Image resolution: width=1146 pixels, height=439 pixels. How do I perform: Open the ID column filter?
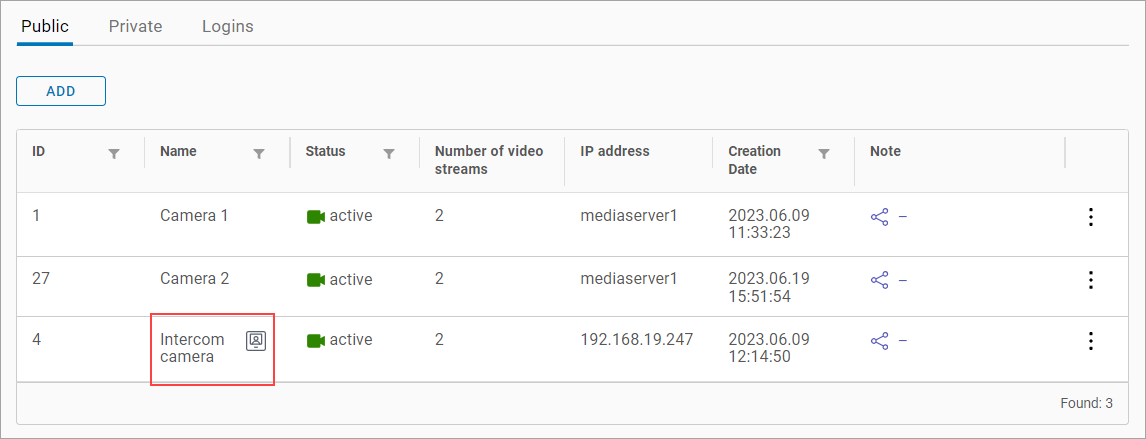tap(114, 154)
